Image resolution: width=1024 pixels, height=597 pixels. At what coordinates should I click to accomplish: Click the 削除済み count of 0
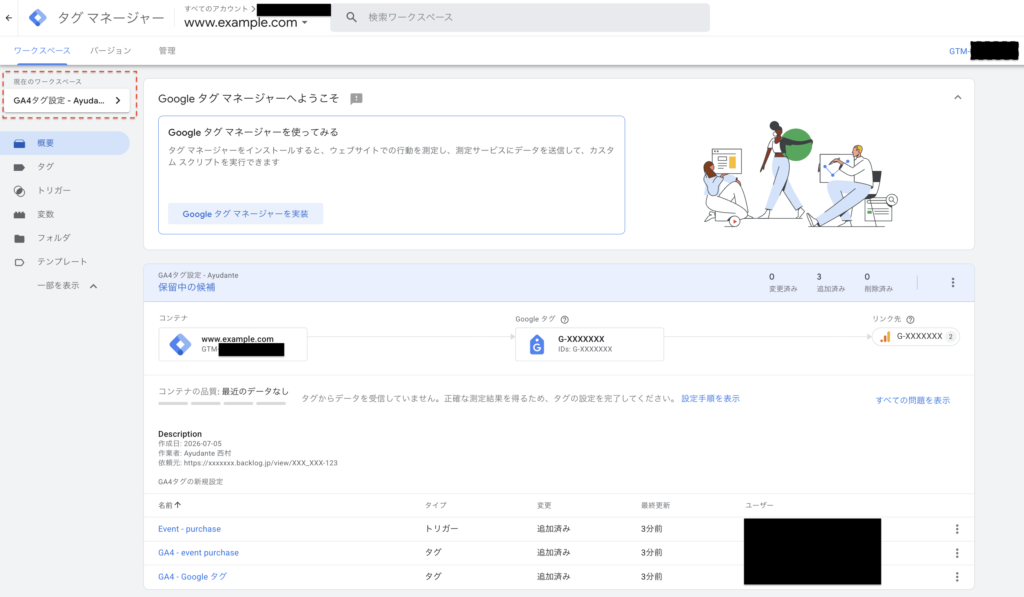(x=878, y=282)
